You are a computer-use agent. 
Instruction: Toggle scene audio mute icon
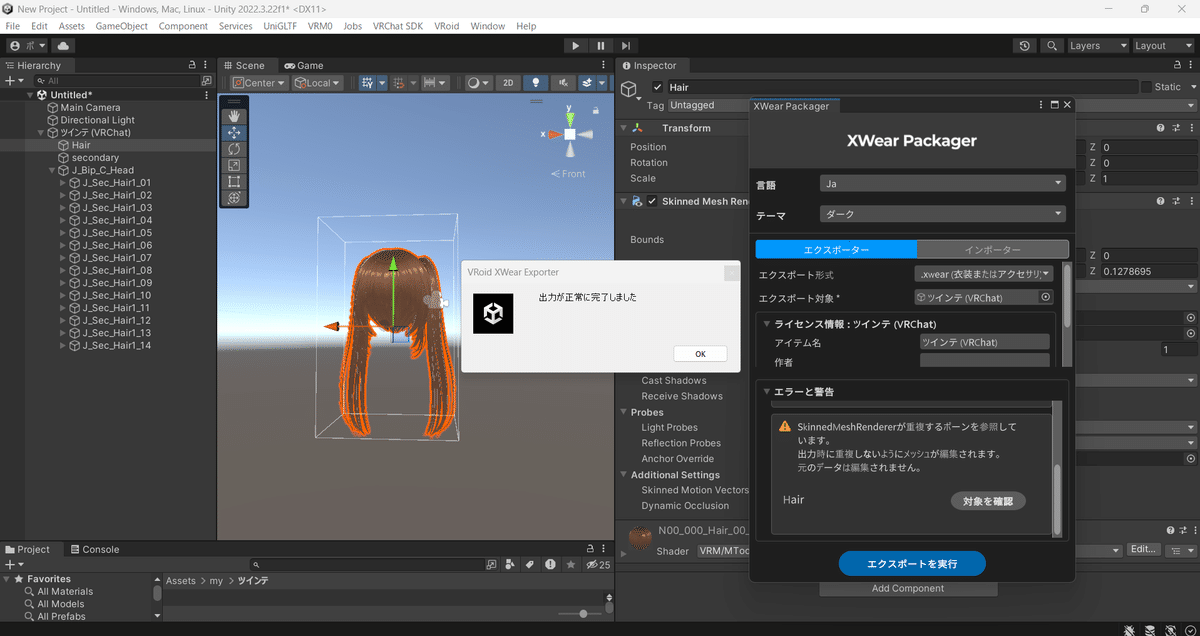562,83
